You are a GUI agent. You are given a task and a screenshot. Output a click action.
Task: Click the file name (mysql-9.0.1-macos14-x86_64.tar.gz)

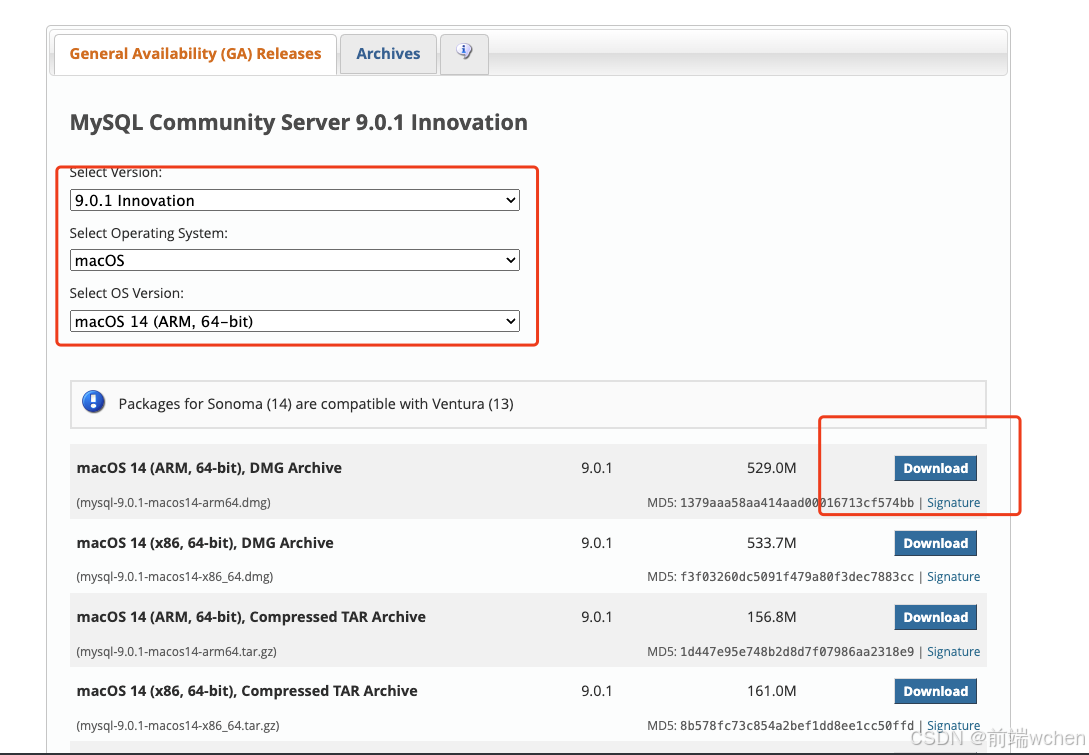tap(178, 725)
